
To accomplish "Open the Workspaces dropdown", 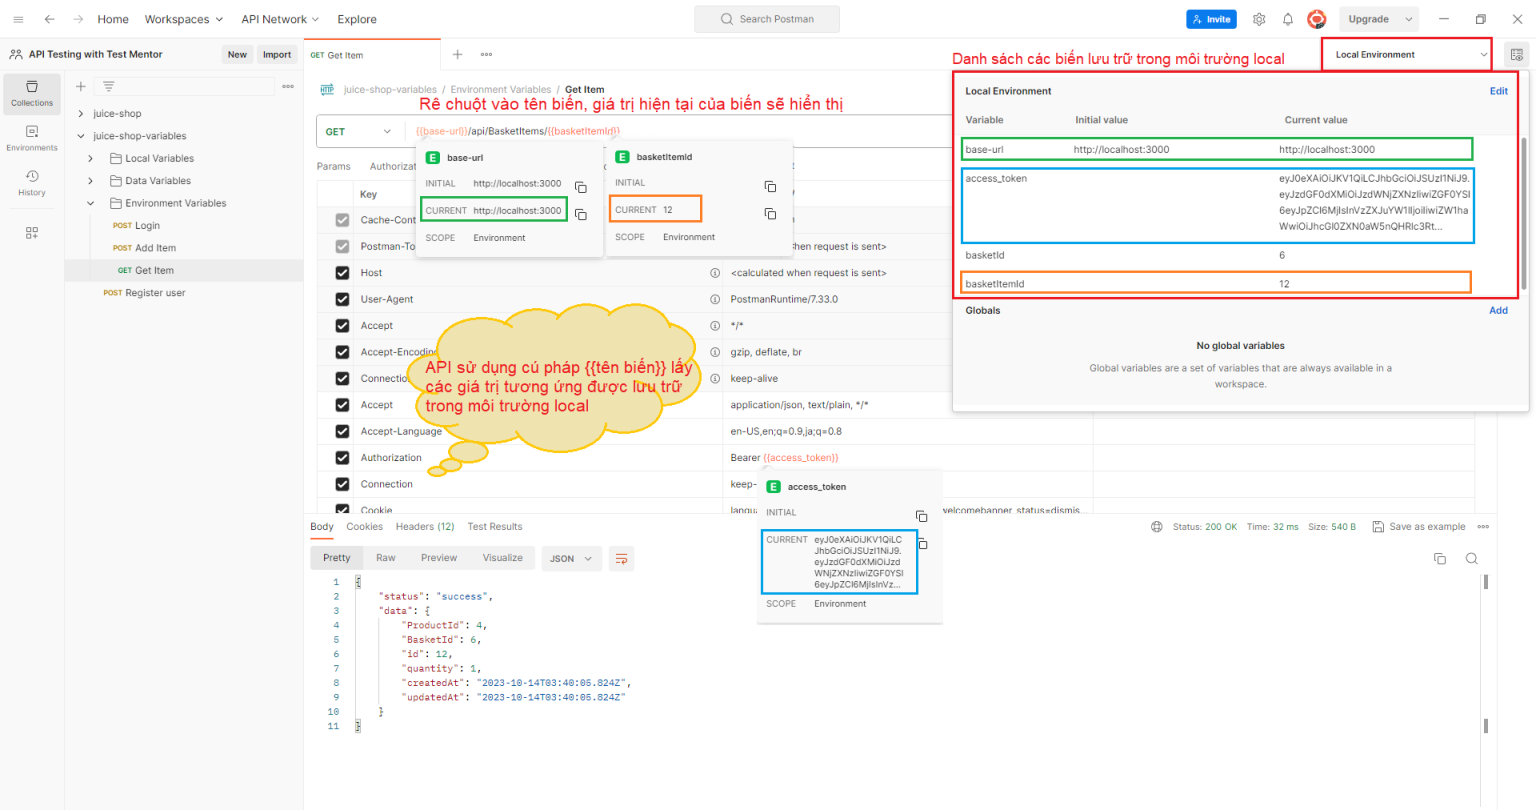I will point(184,19).
